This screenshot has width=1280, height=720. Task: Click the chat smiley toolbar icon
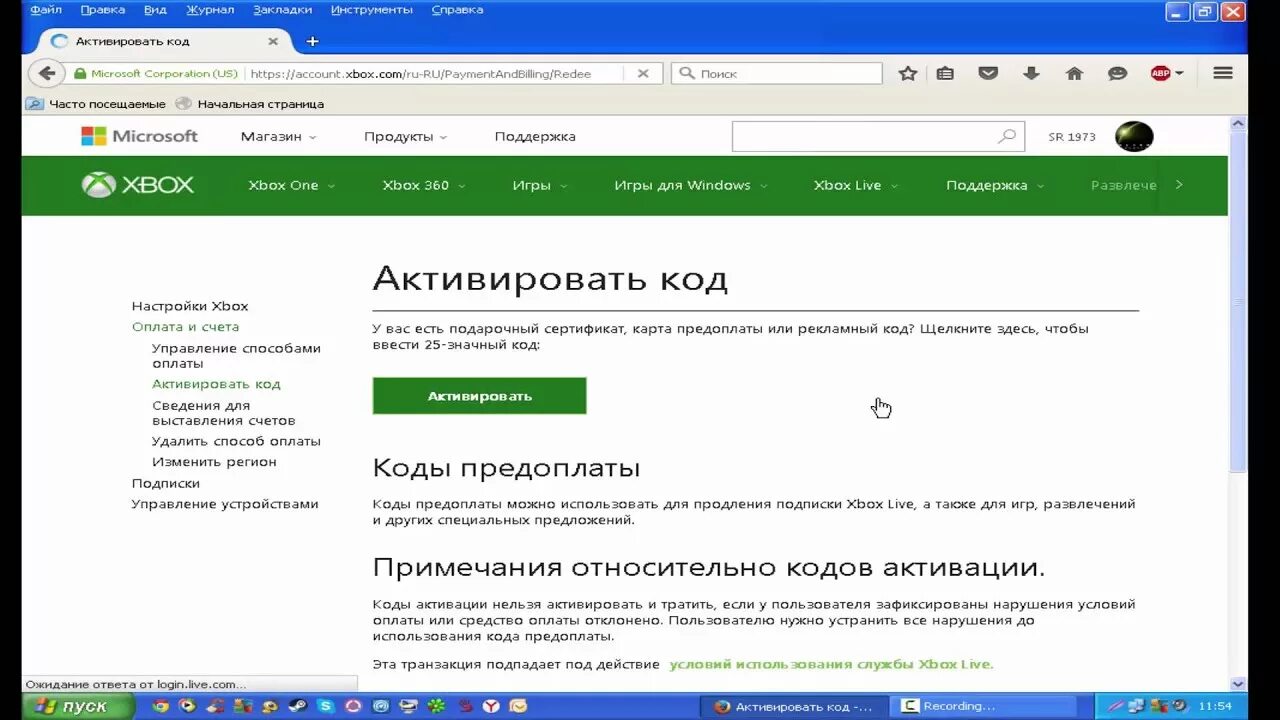pos(1117,73)
